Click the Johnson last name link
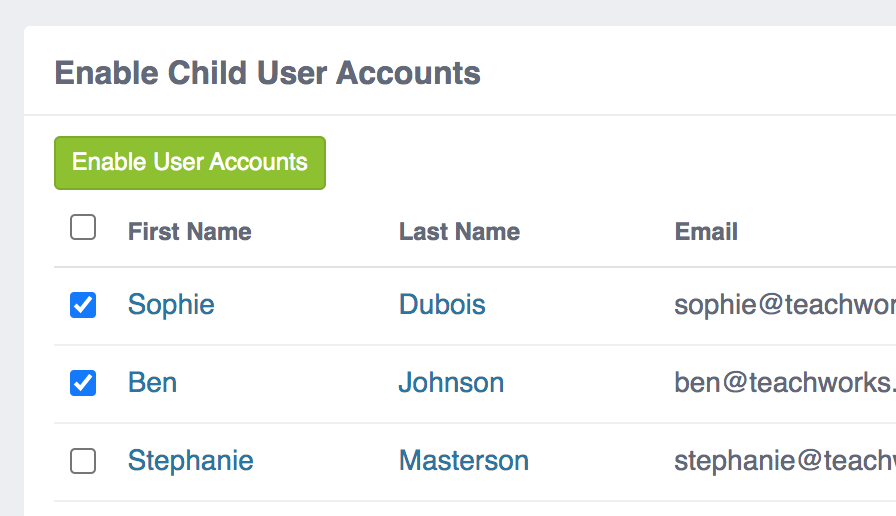The width and height of the screenshot is (896, 516). click(x=451, y=382)
